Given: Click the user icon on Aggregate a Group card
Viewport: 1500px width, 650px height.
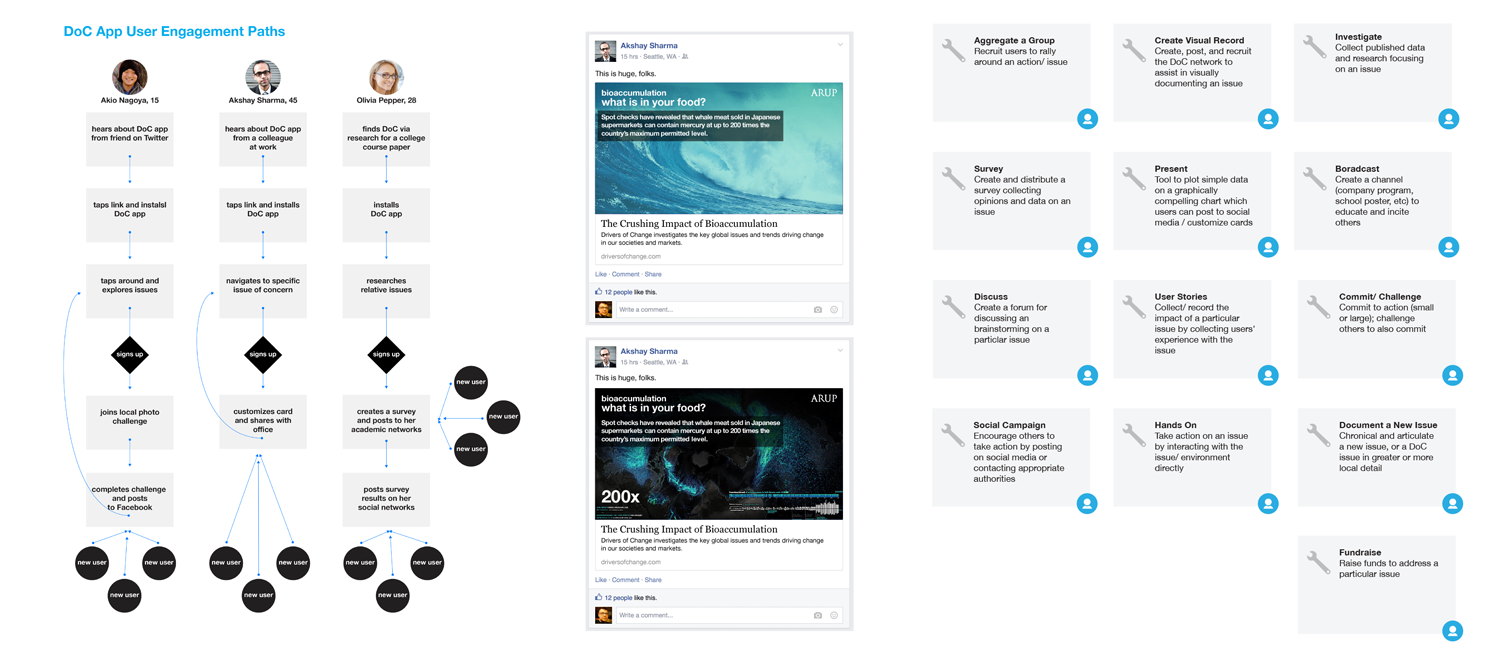Looking at the screenshot, I should point(1087,119).
